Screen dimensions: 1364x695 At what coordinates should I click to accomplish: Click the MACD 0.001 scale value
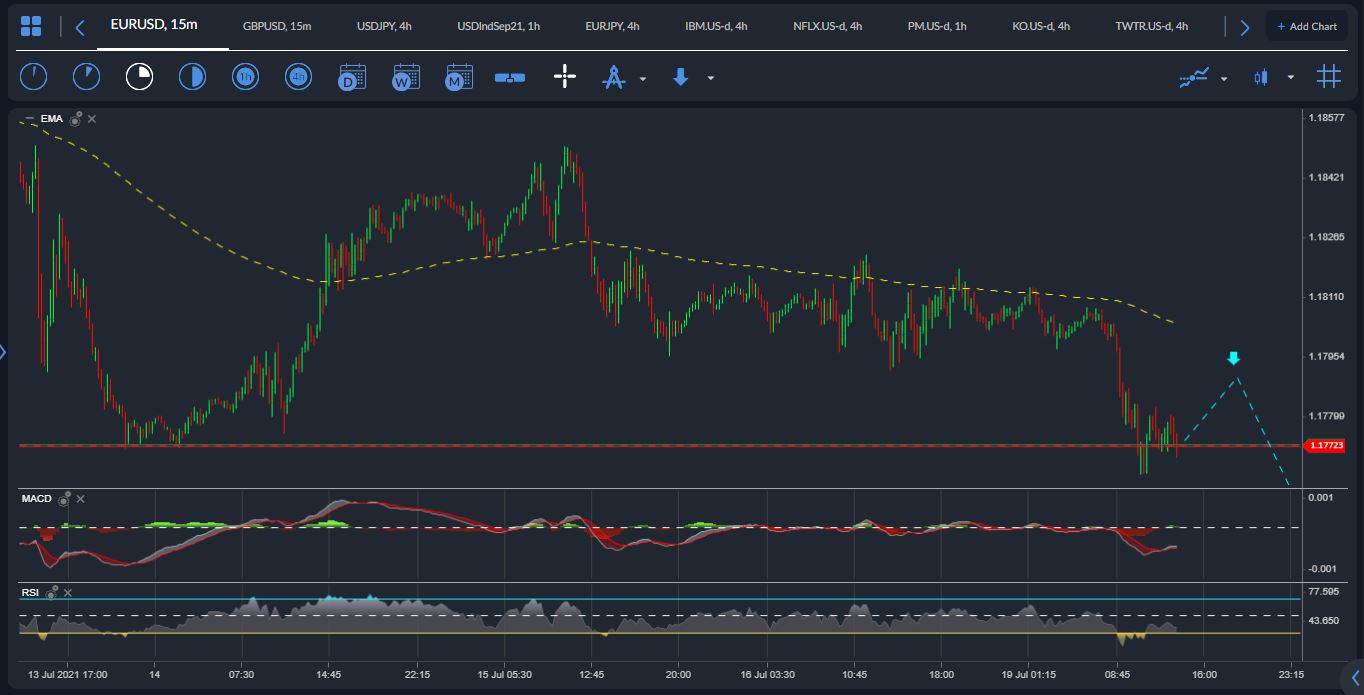[x=1319, y=497]
